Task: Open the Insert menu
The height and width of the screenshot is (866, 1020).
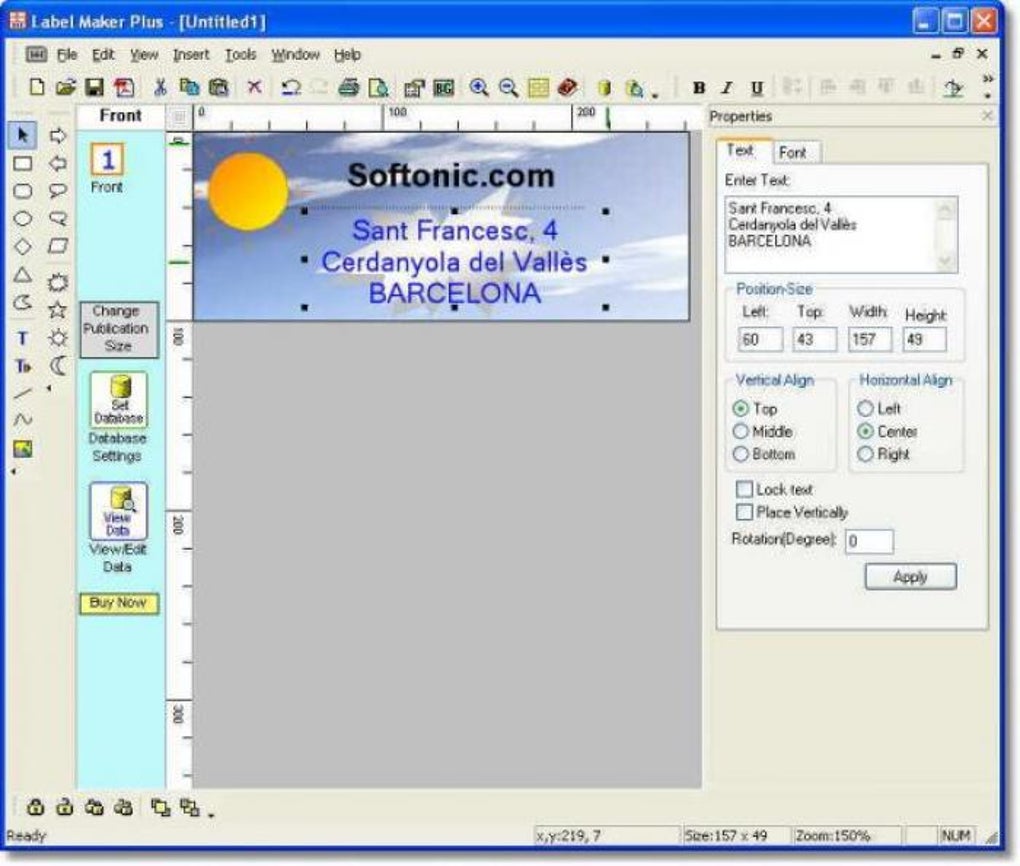Action: click(x=191, y=55)
